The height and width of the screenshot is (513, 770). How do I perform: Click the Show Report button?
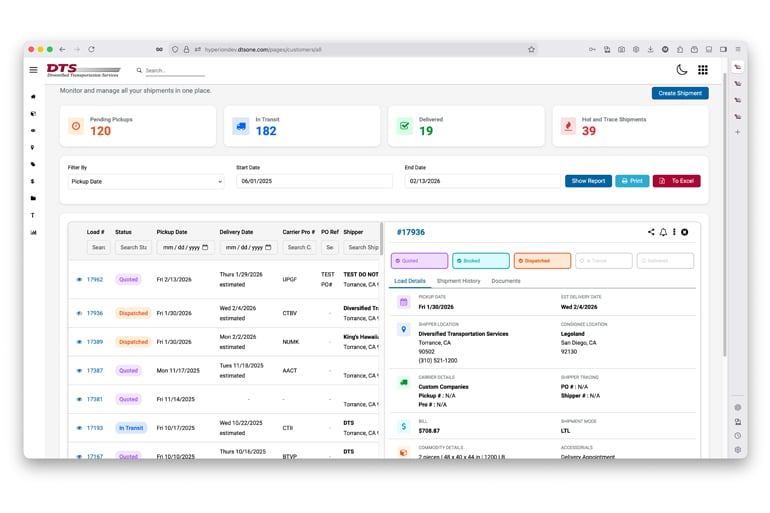pyautogui.click(x=588, y=181)
